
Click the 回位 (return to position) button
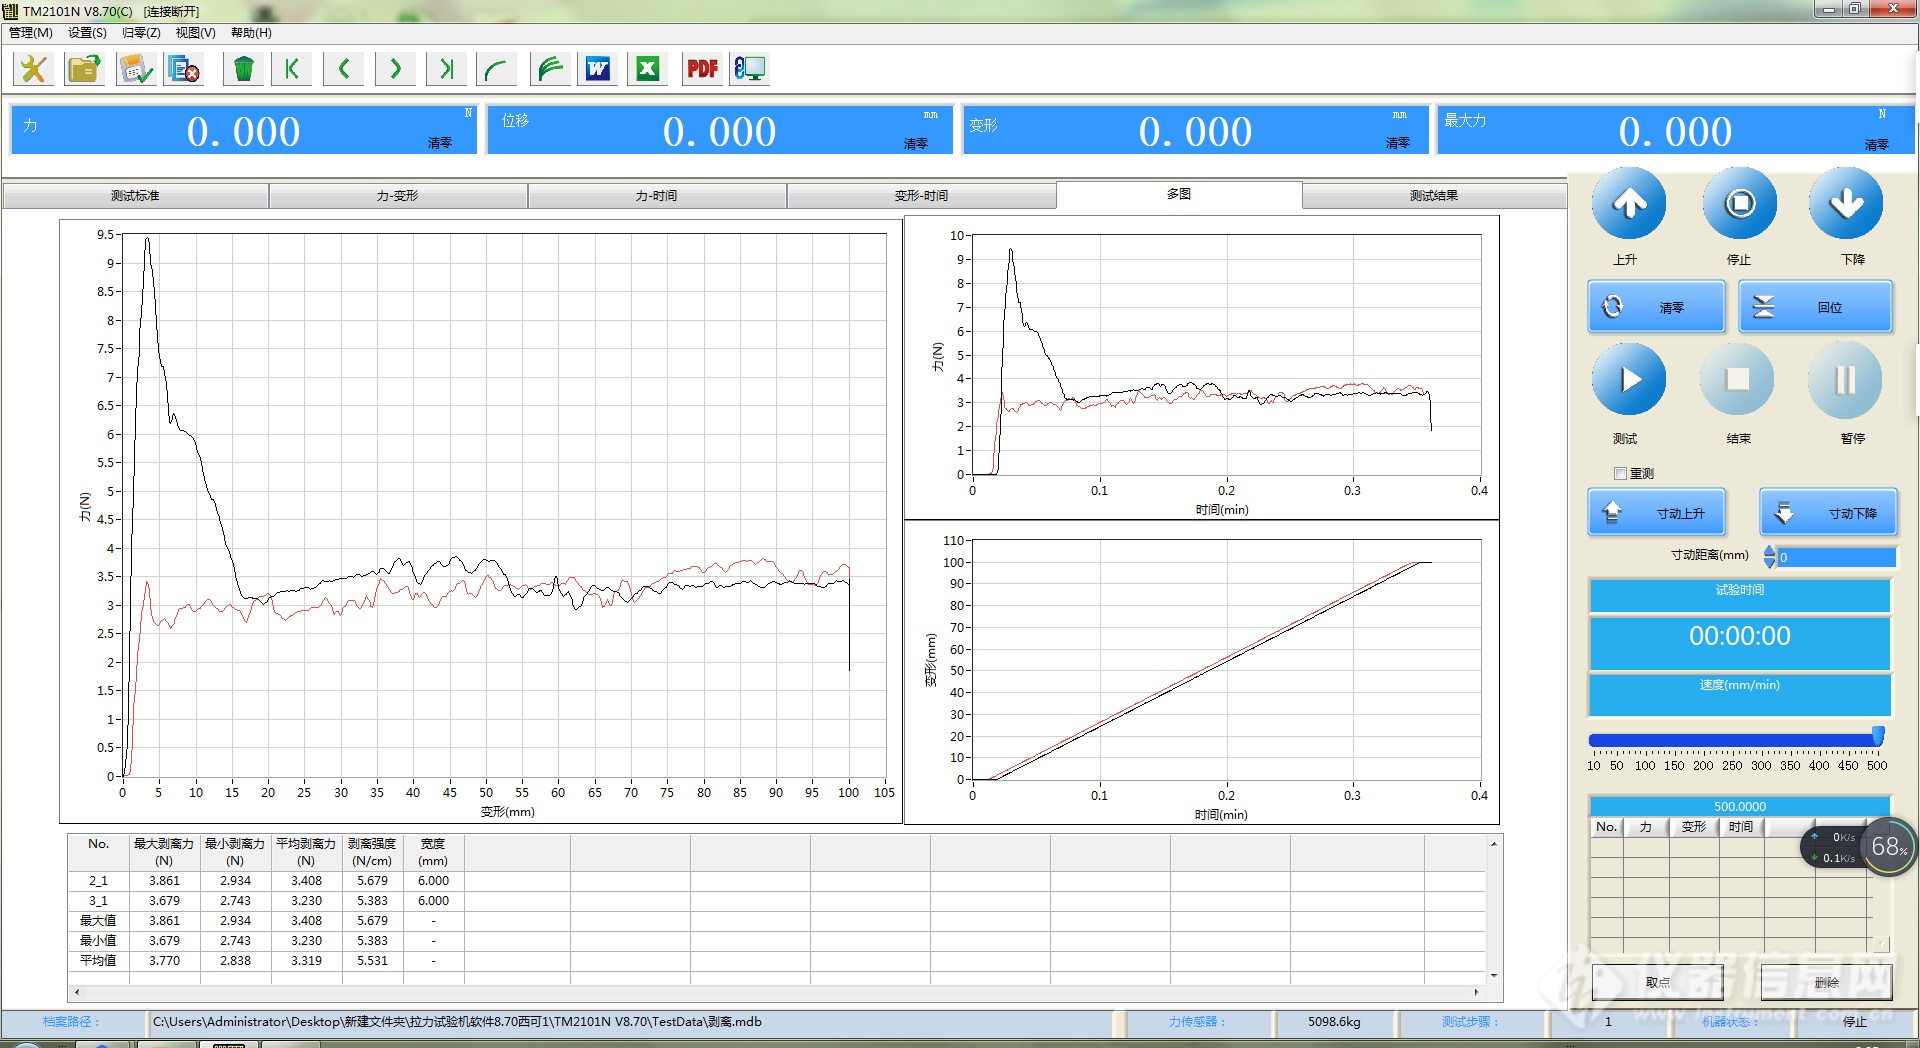pos(1816,307)
